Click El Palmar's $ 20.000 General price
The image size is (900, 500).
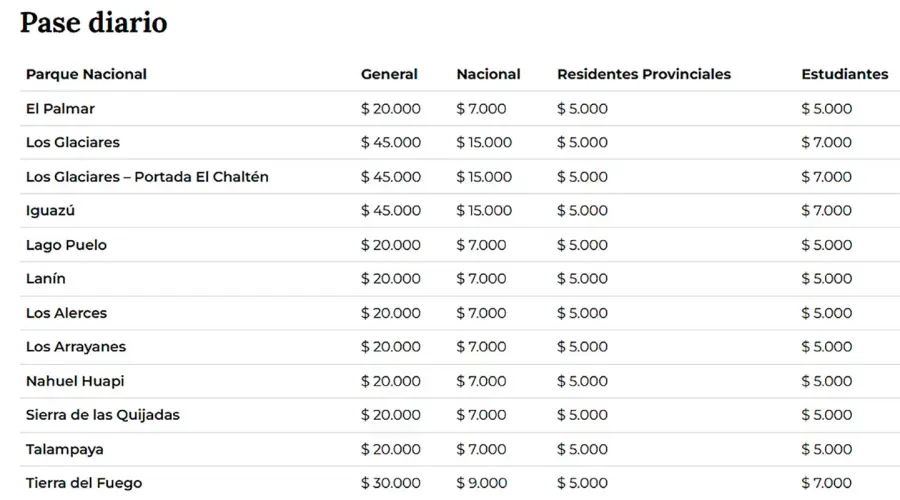(390, 108)
